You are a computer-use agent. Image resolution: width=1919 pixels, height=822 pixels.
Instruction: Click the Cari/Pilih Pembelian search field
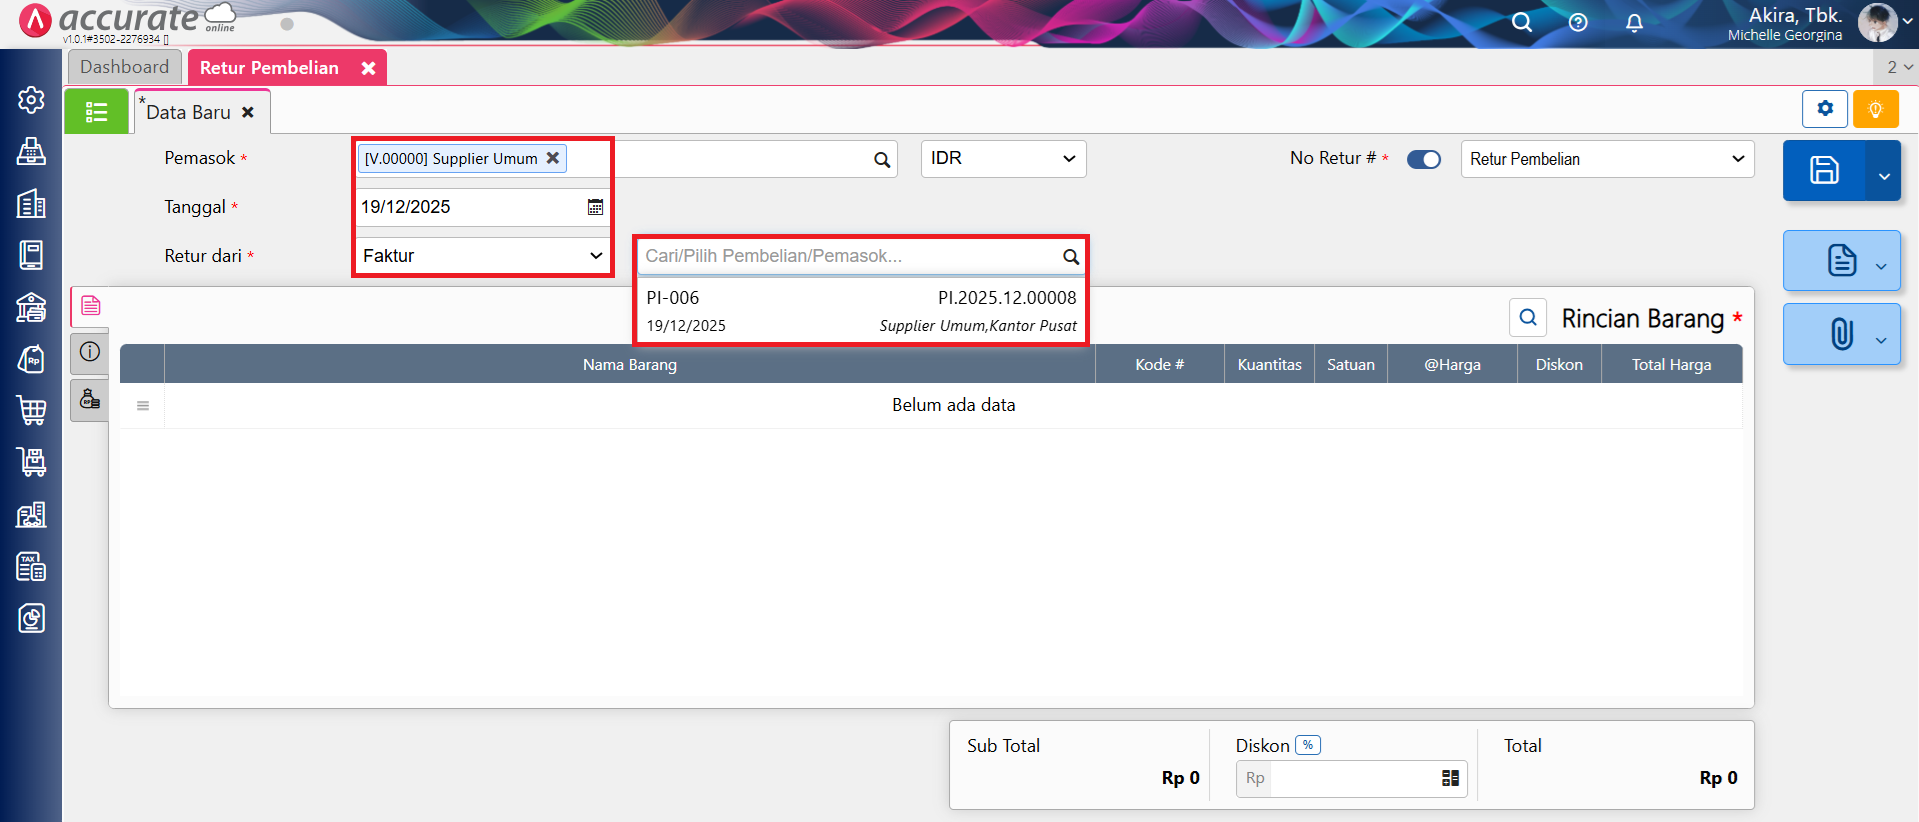coord(850,256)
